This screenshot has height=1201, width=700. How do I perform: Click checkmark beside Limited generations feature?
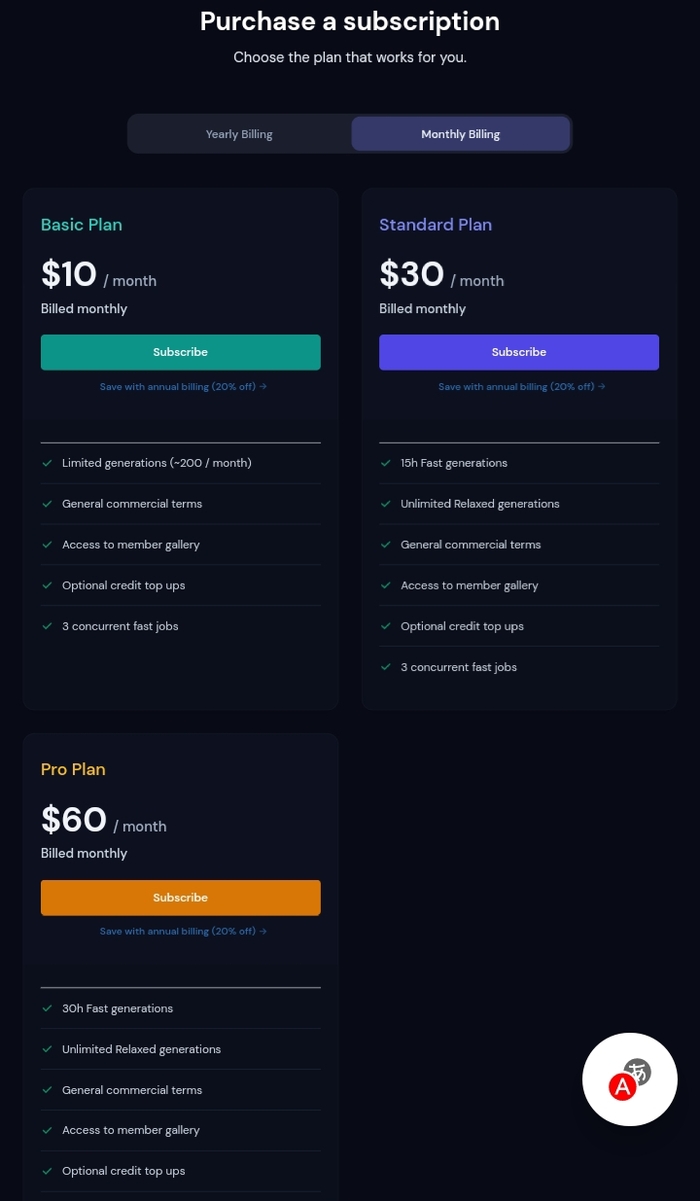point(47,463)
